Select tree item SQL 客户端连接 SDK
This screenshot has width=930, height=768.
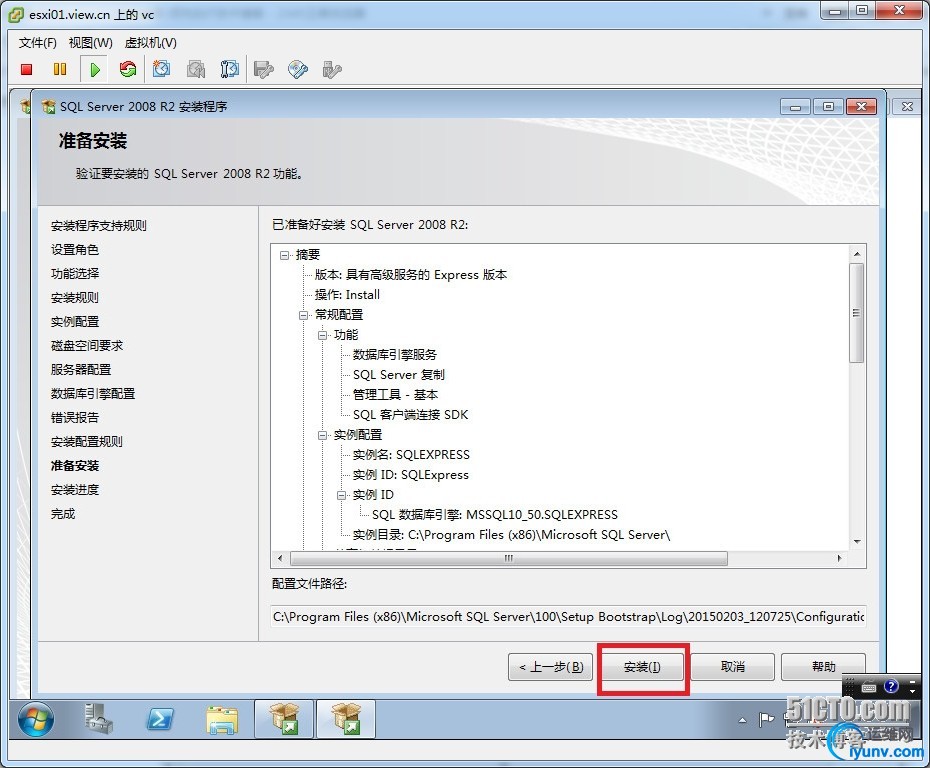410,415
